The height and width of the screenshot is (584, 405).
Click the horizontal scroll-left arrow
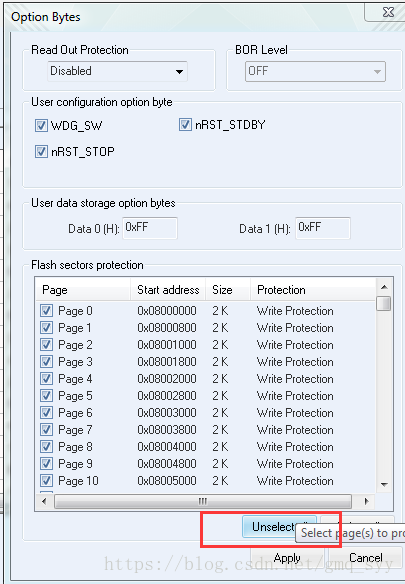tap(44, 501)
